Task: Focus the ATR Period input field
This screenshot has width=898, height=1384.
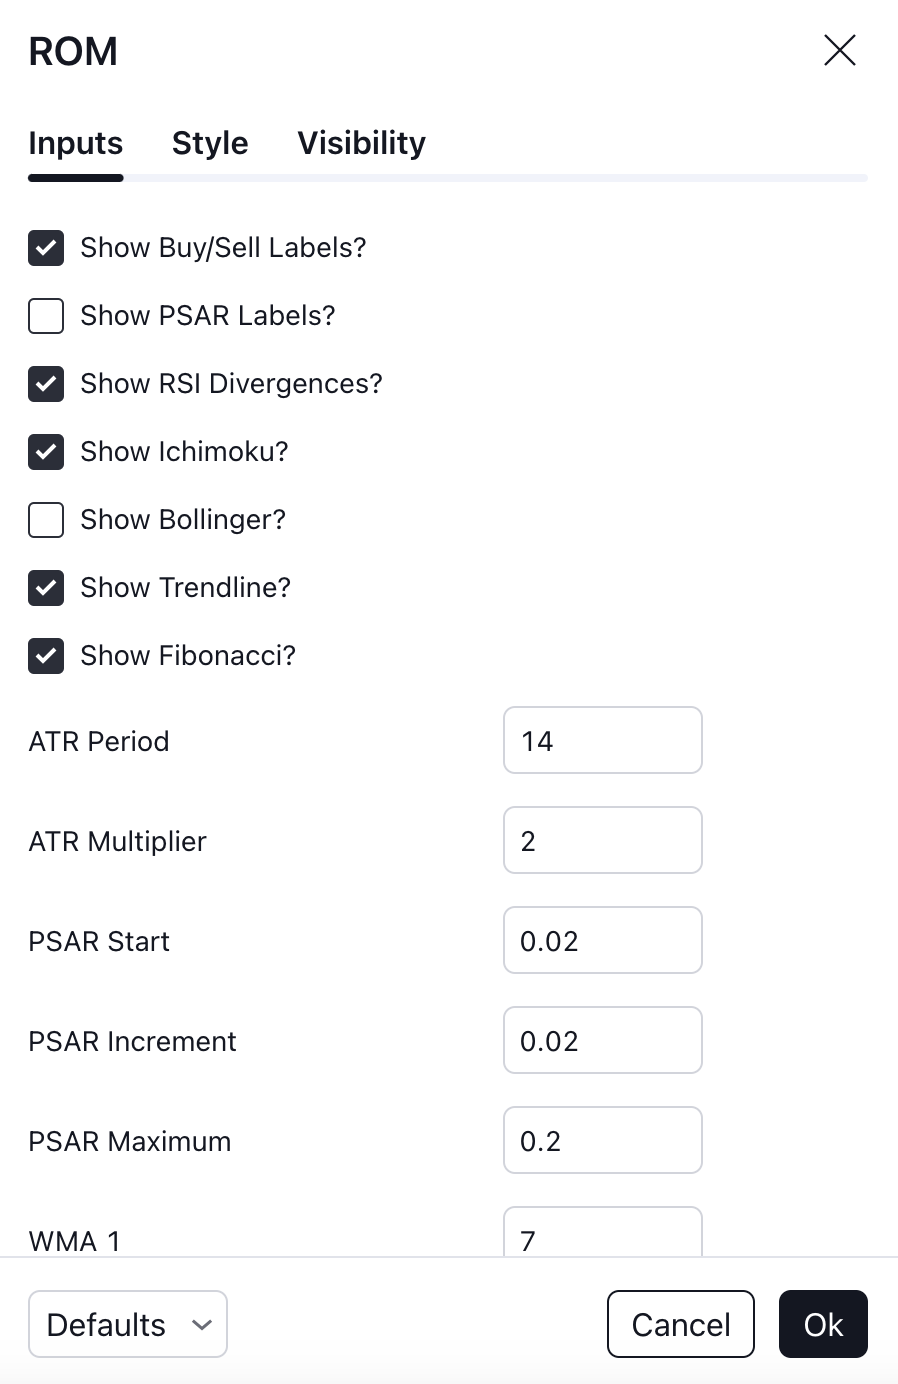Action: [603, 740]
